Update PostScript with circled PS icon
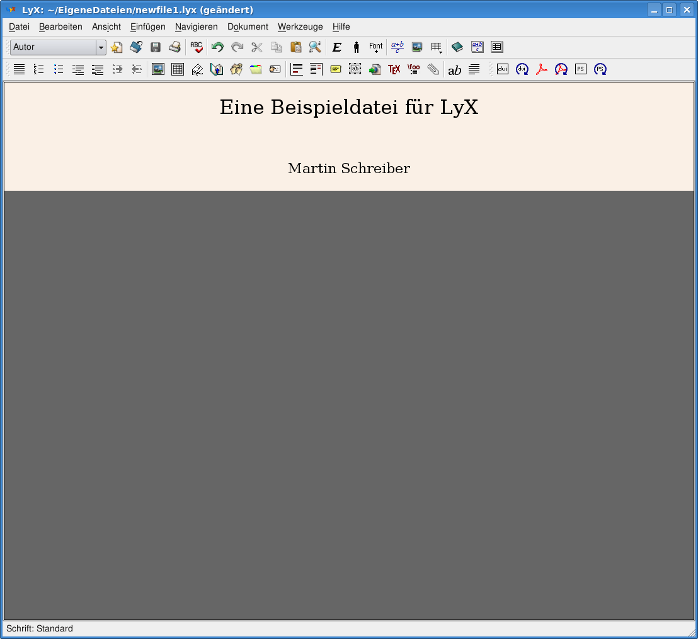The width and height of the screenshot is (698, 639). tap(601, 69)
